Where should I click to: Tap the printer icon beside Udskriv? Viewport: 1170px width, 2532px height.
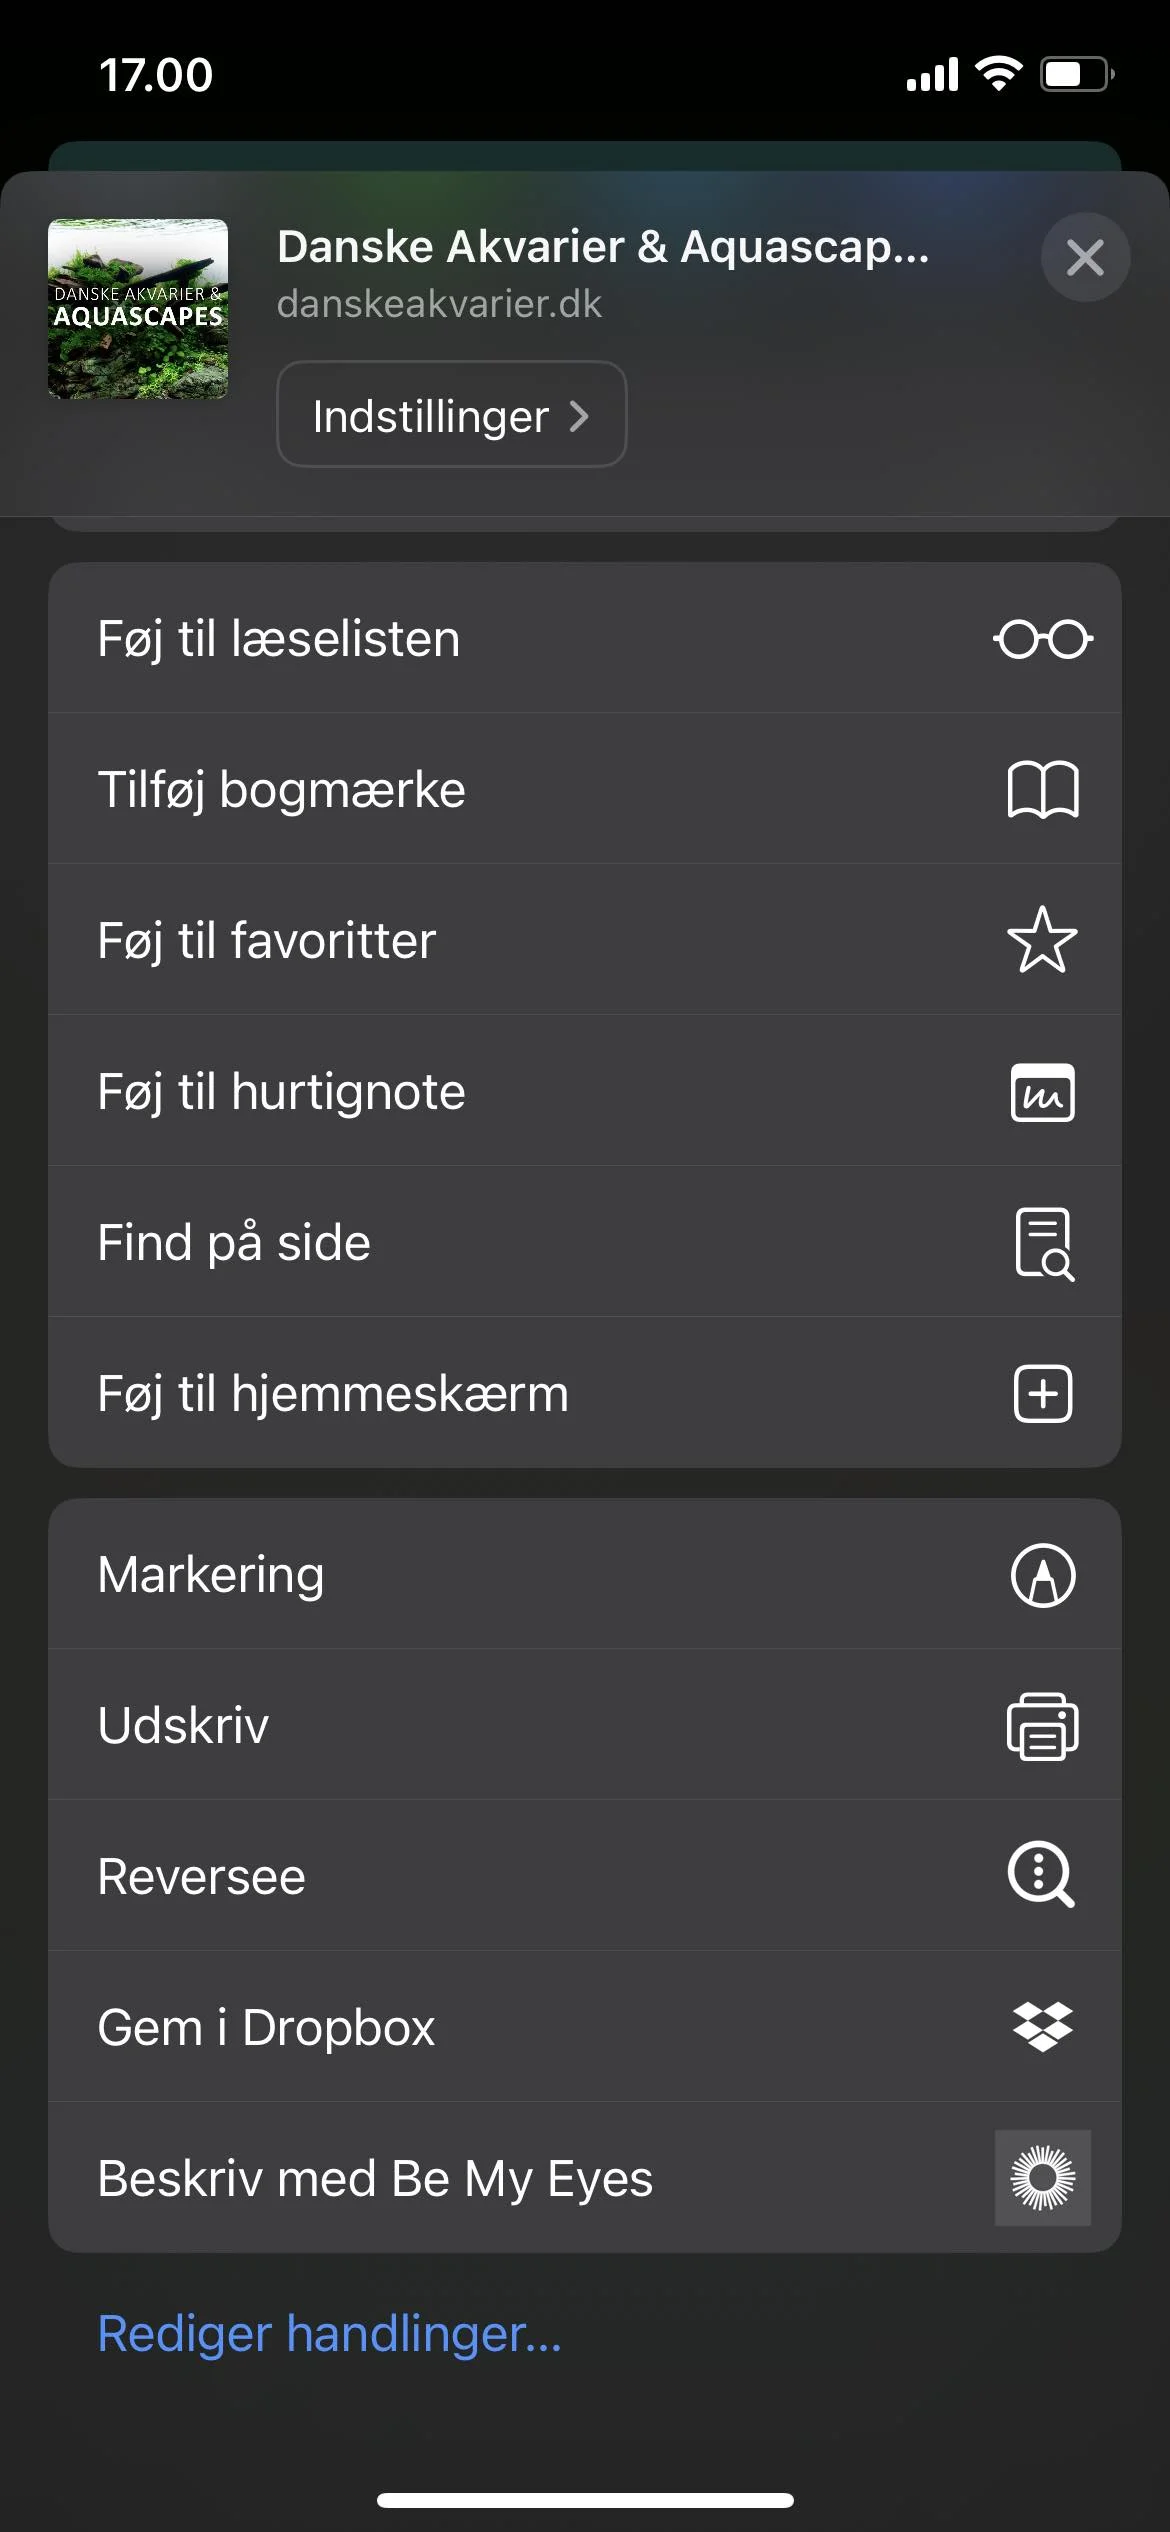point(1042,1726)
